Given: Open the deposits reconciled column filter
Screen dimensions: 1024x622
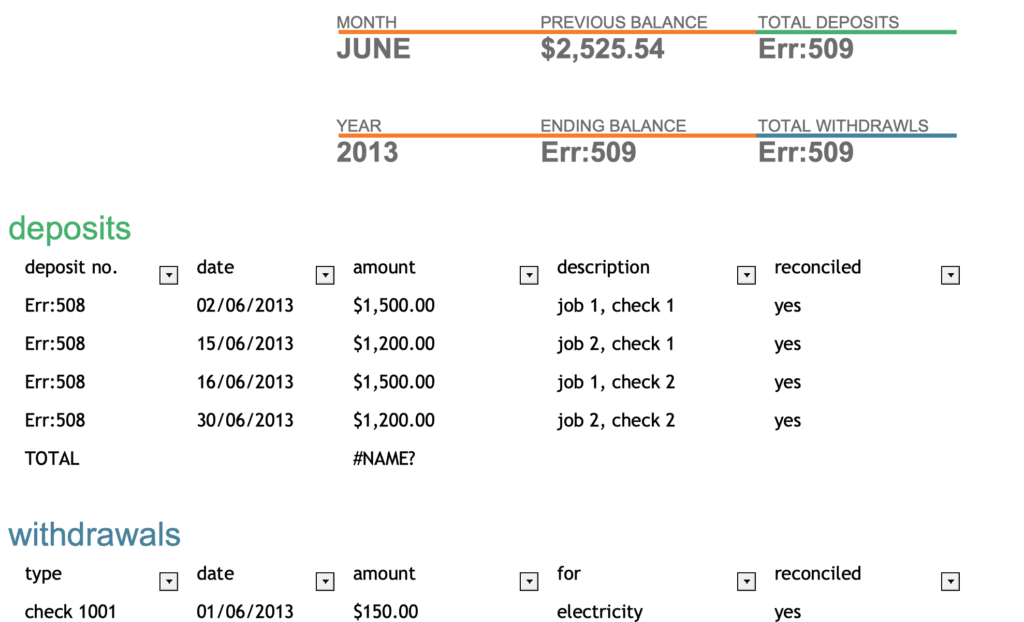Looking at the screenshot, I should (949, 275).
